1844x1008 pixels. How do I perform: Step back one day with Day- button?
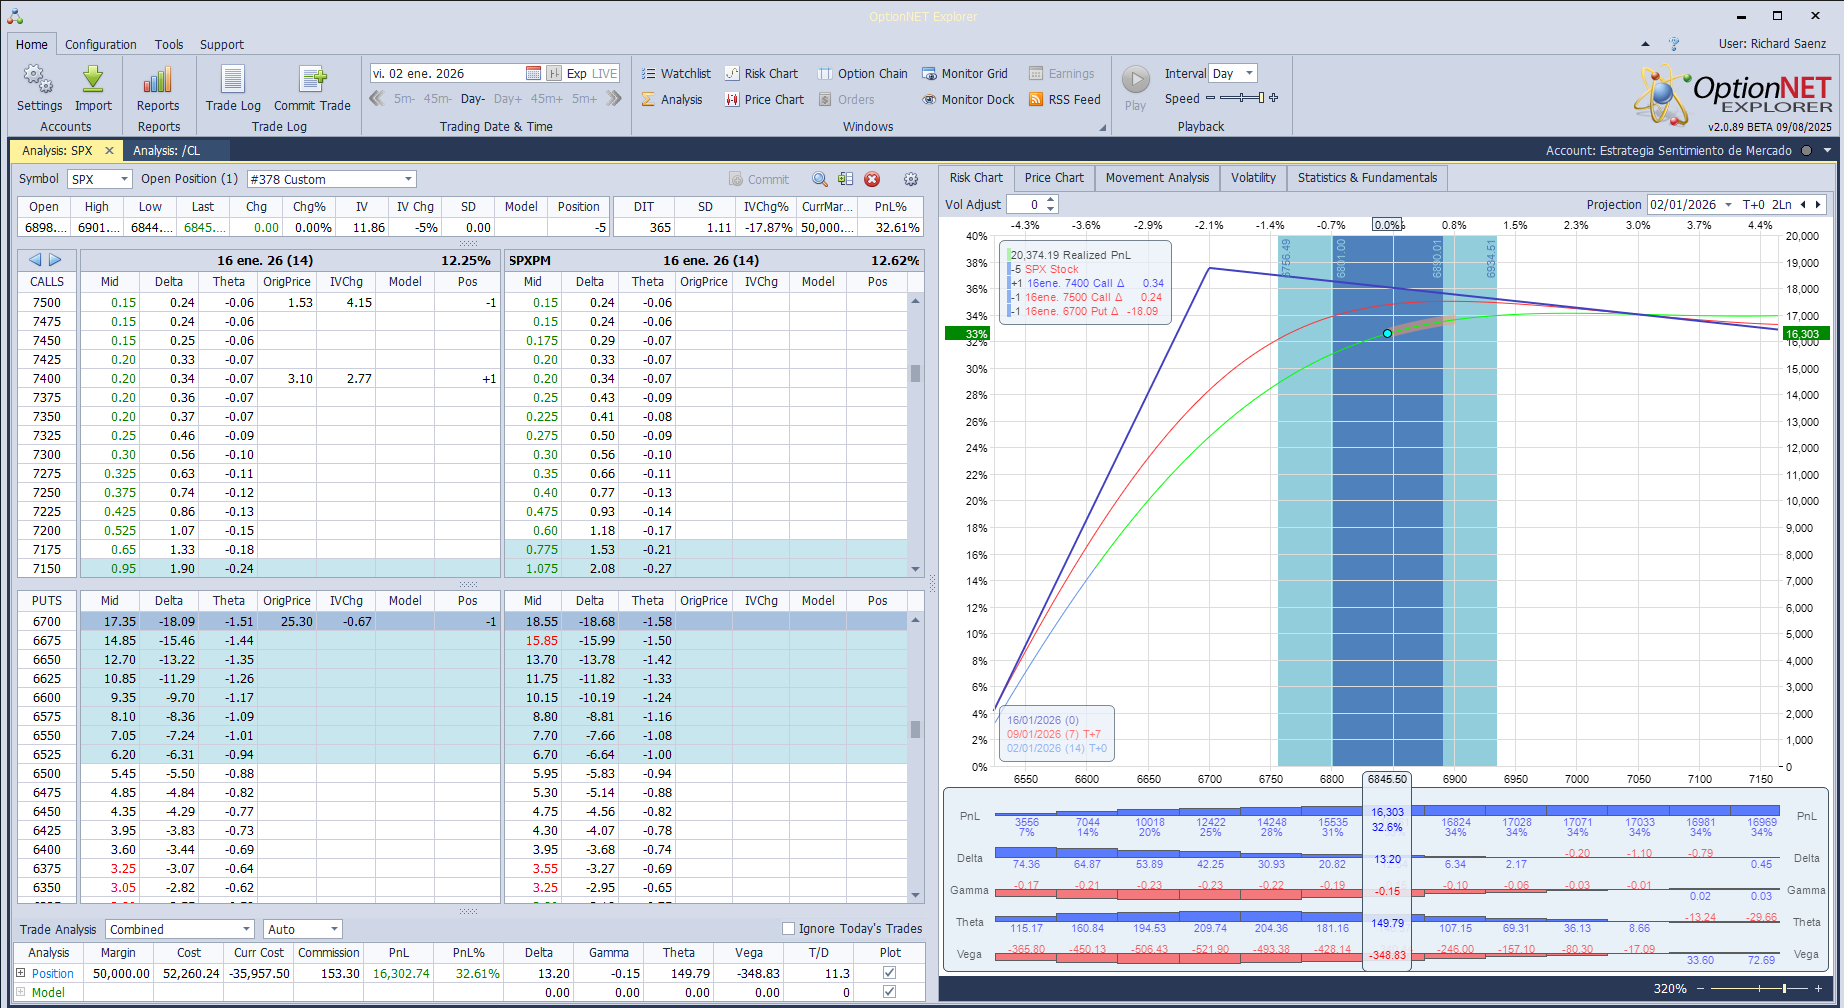[473, 99]
